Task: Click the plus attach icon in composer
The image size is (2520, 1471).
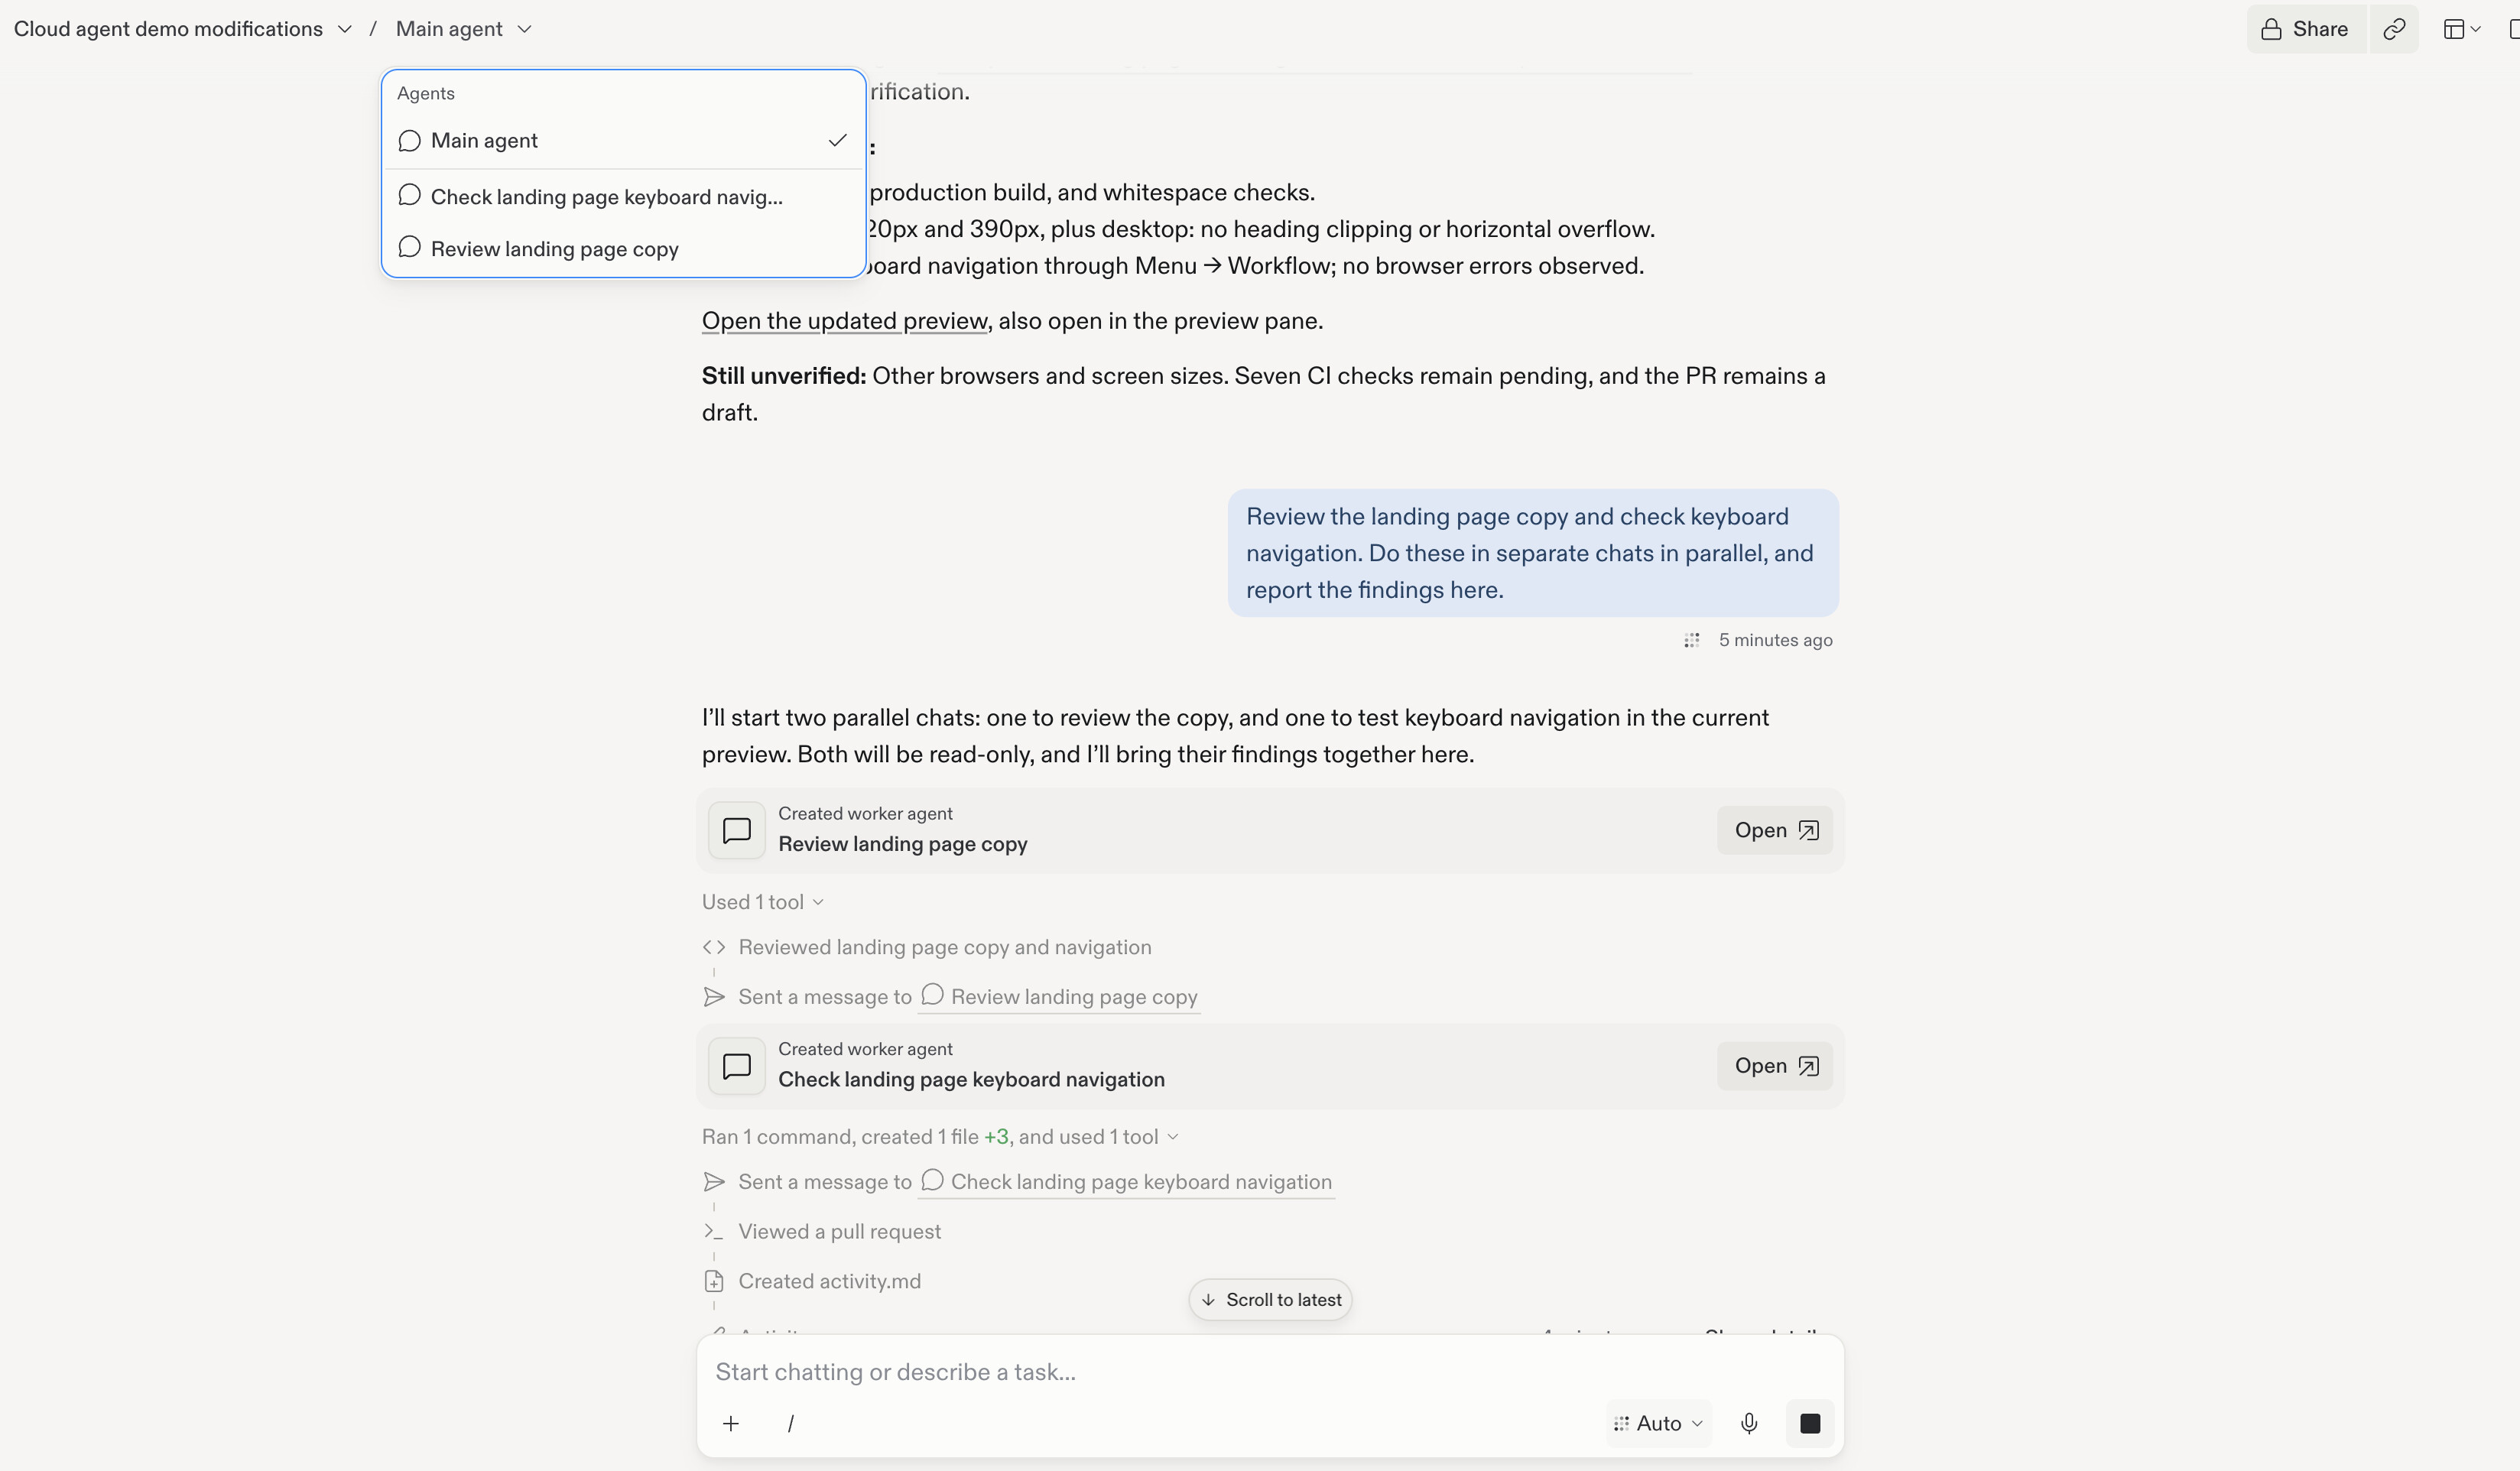Action: [x=731, y=1424]
